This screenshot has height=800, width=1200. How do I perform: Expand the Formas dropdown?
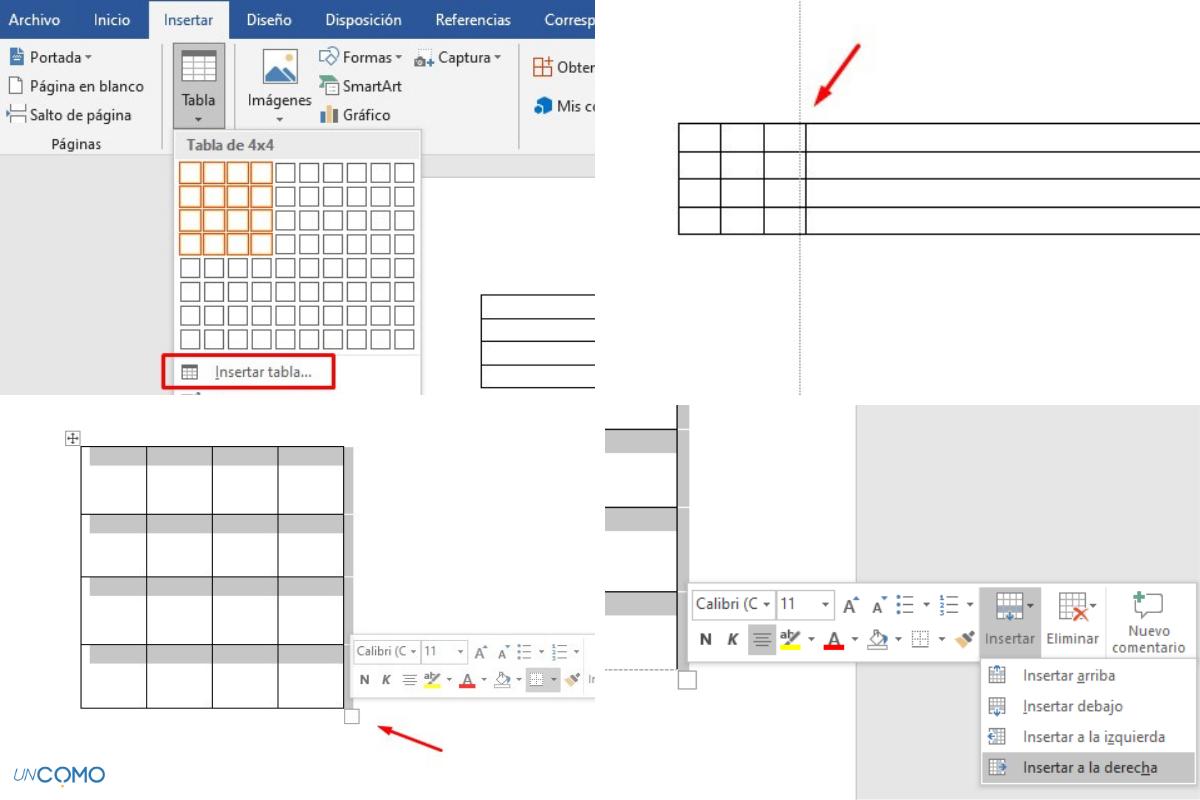click(361, 57)
